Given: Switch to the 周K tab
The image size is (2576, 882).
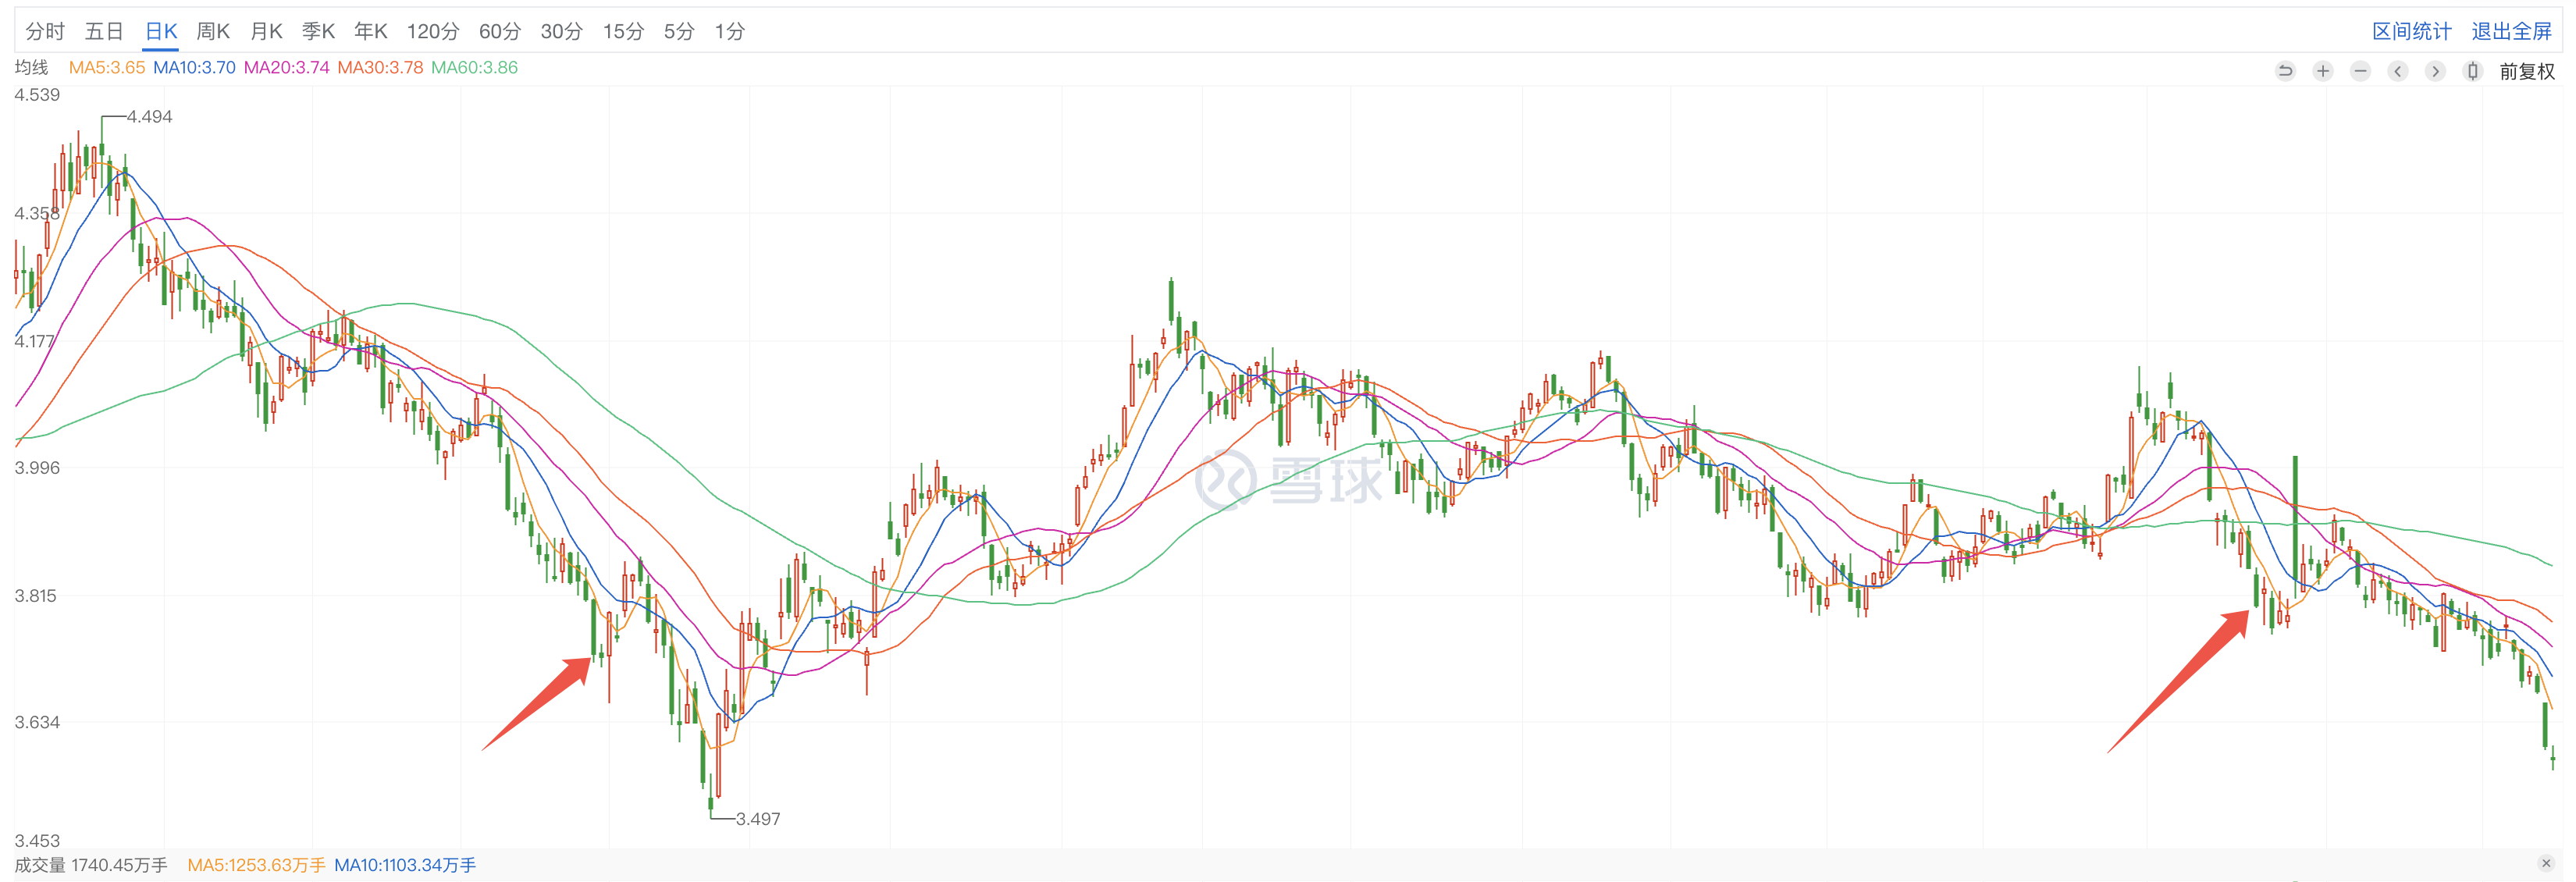Looking at the screenshot, I should pyautogui.click(x=213, y=31).
